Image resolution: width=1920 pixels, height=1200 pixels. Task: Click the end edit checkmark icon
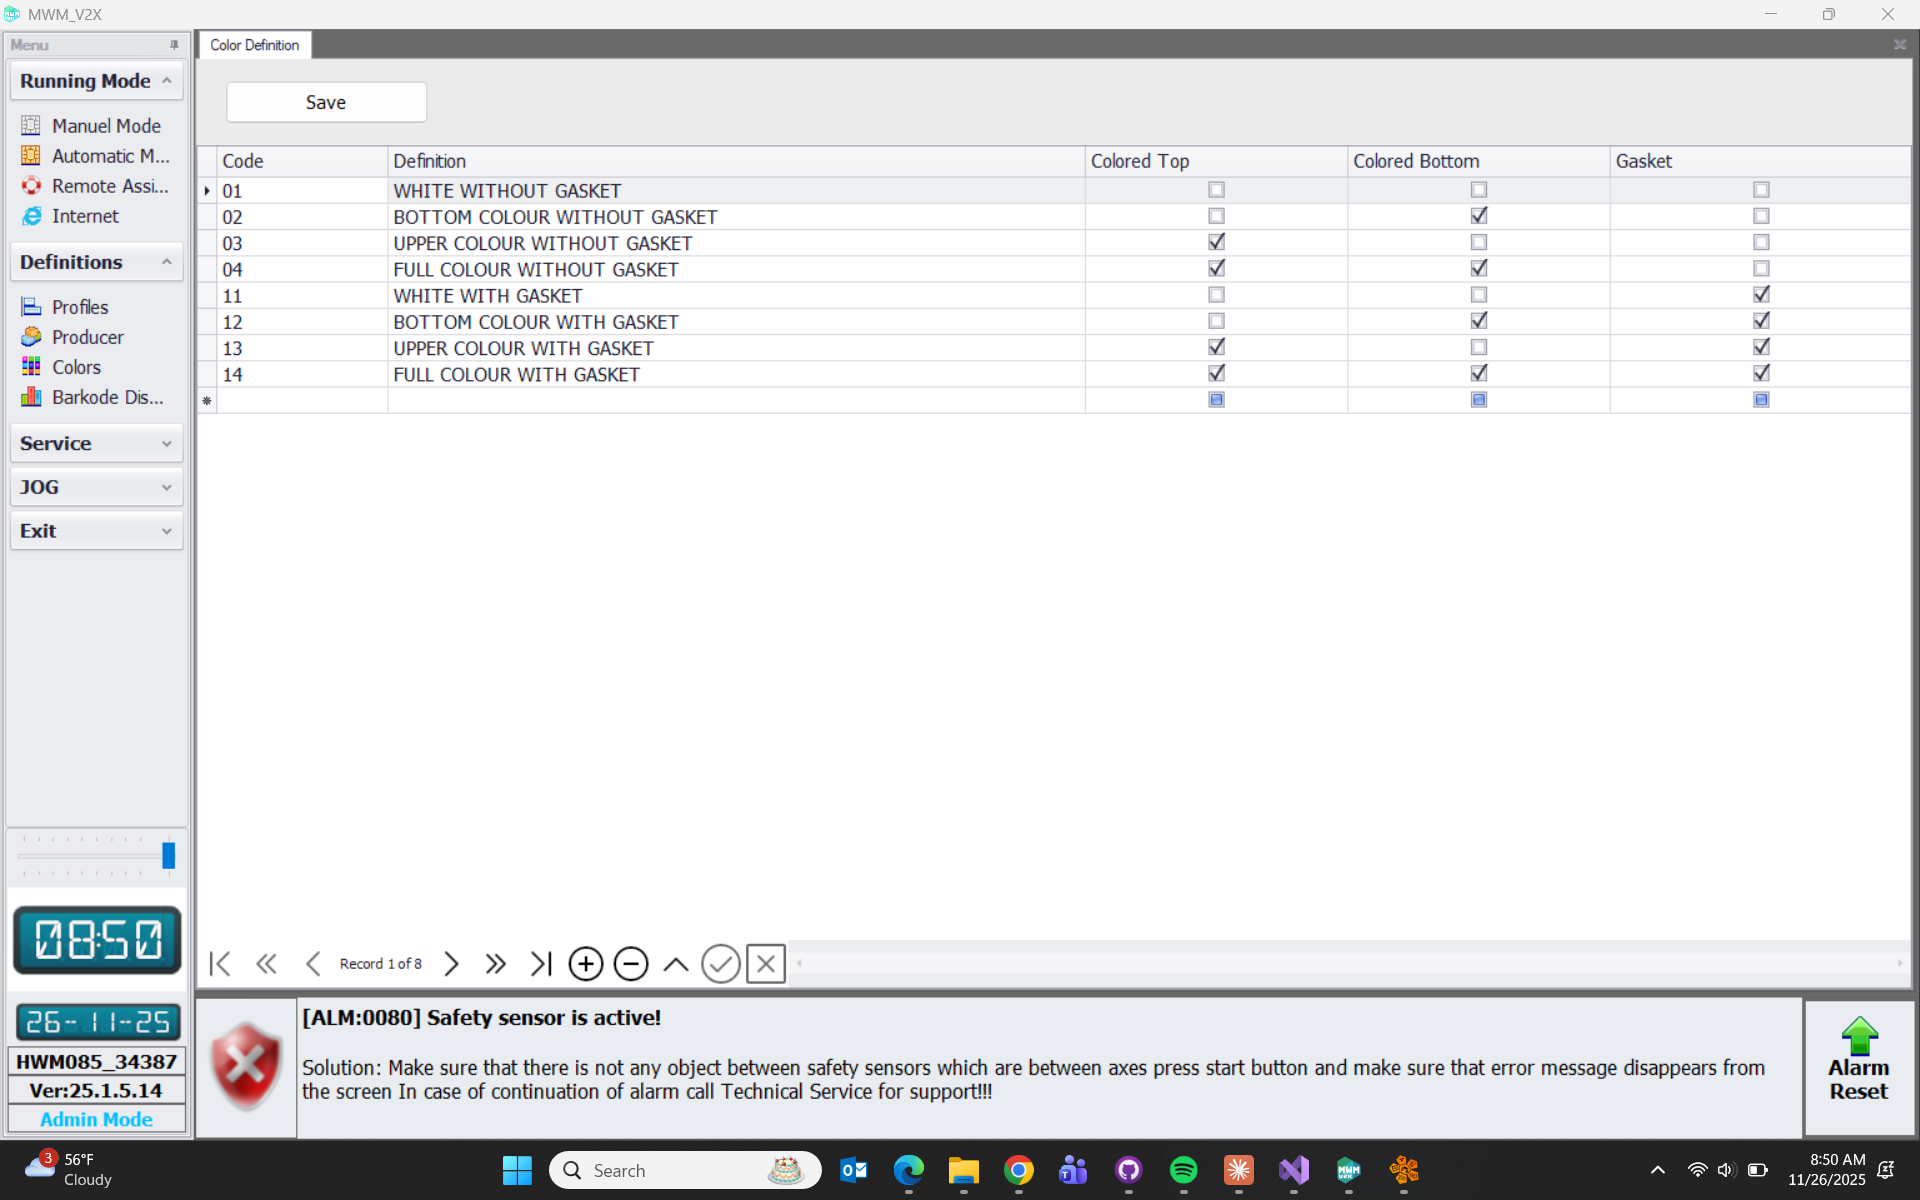[720, 964]
